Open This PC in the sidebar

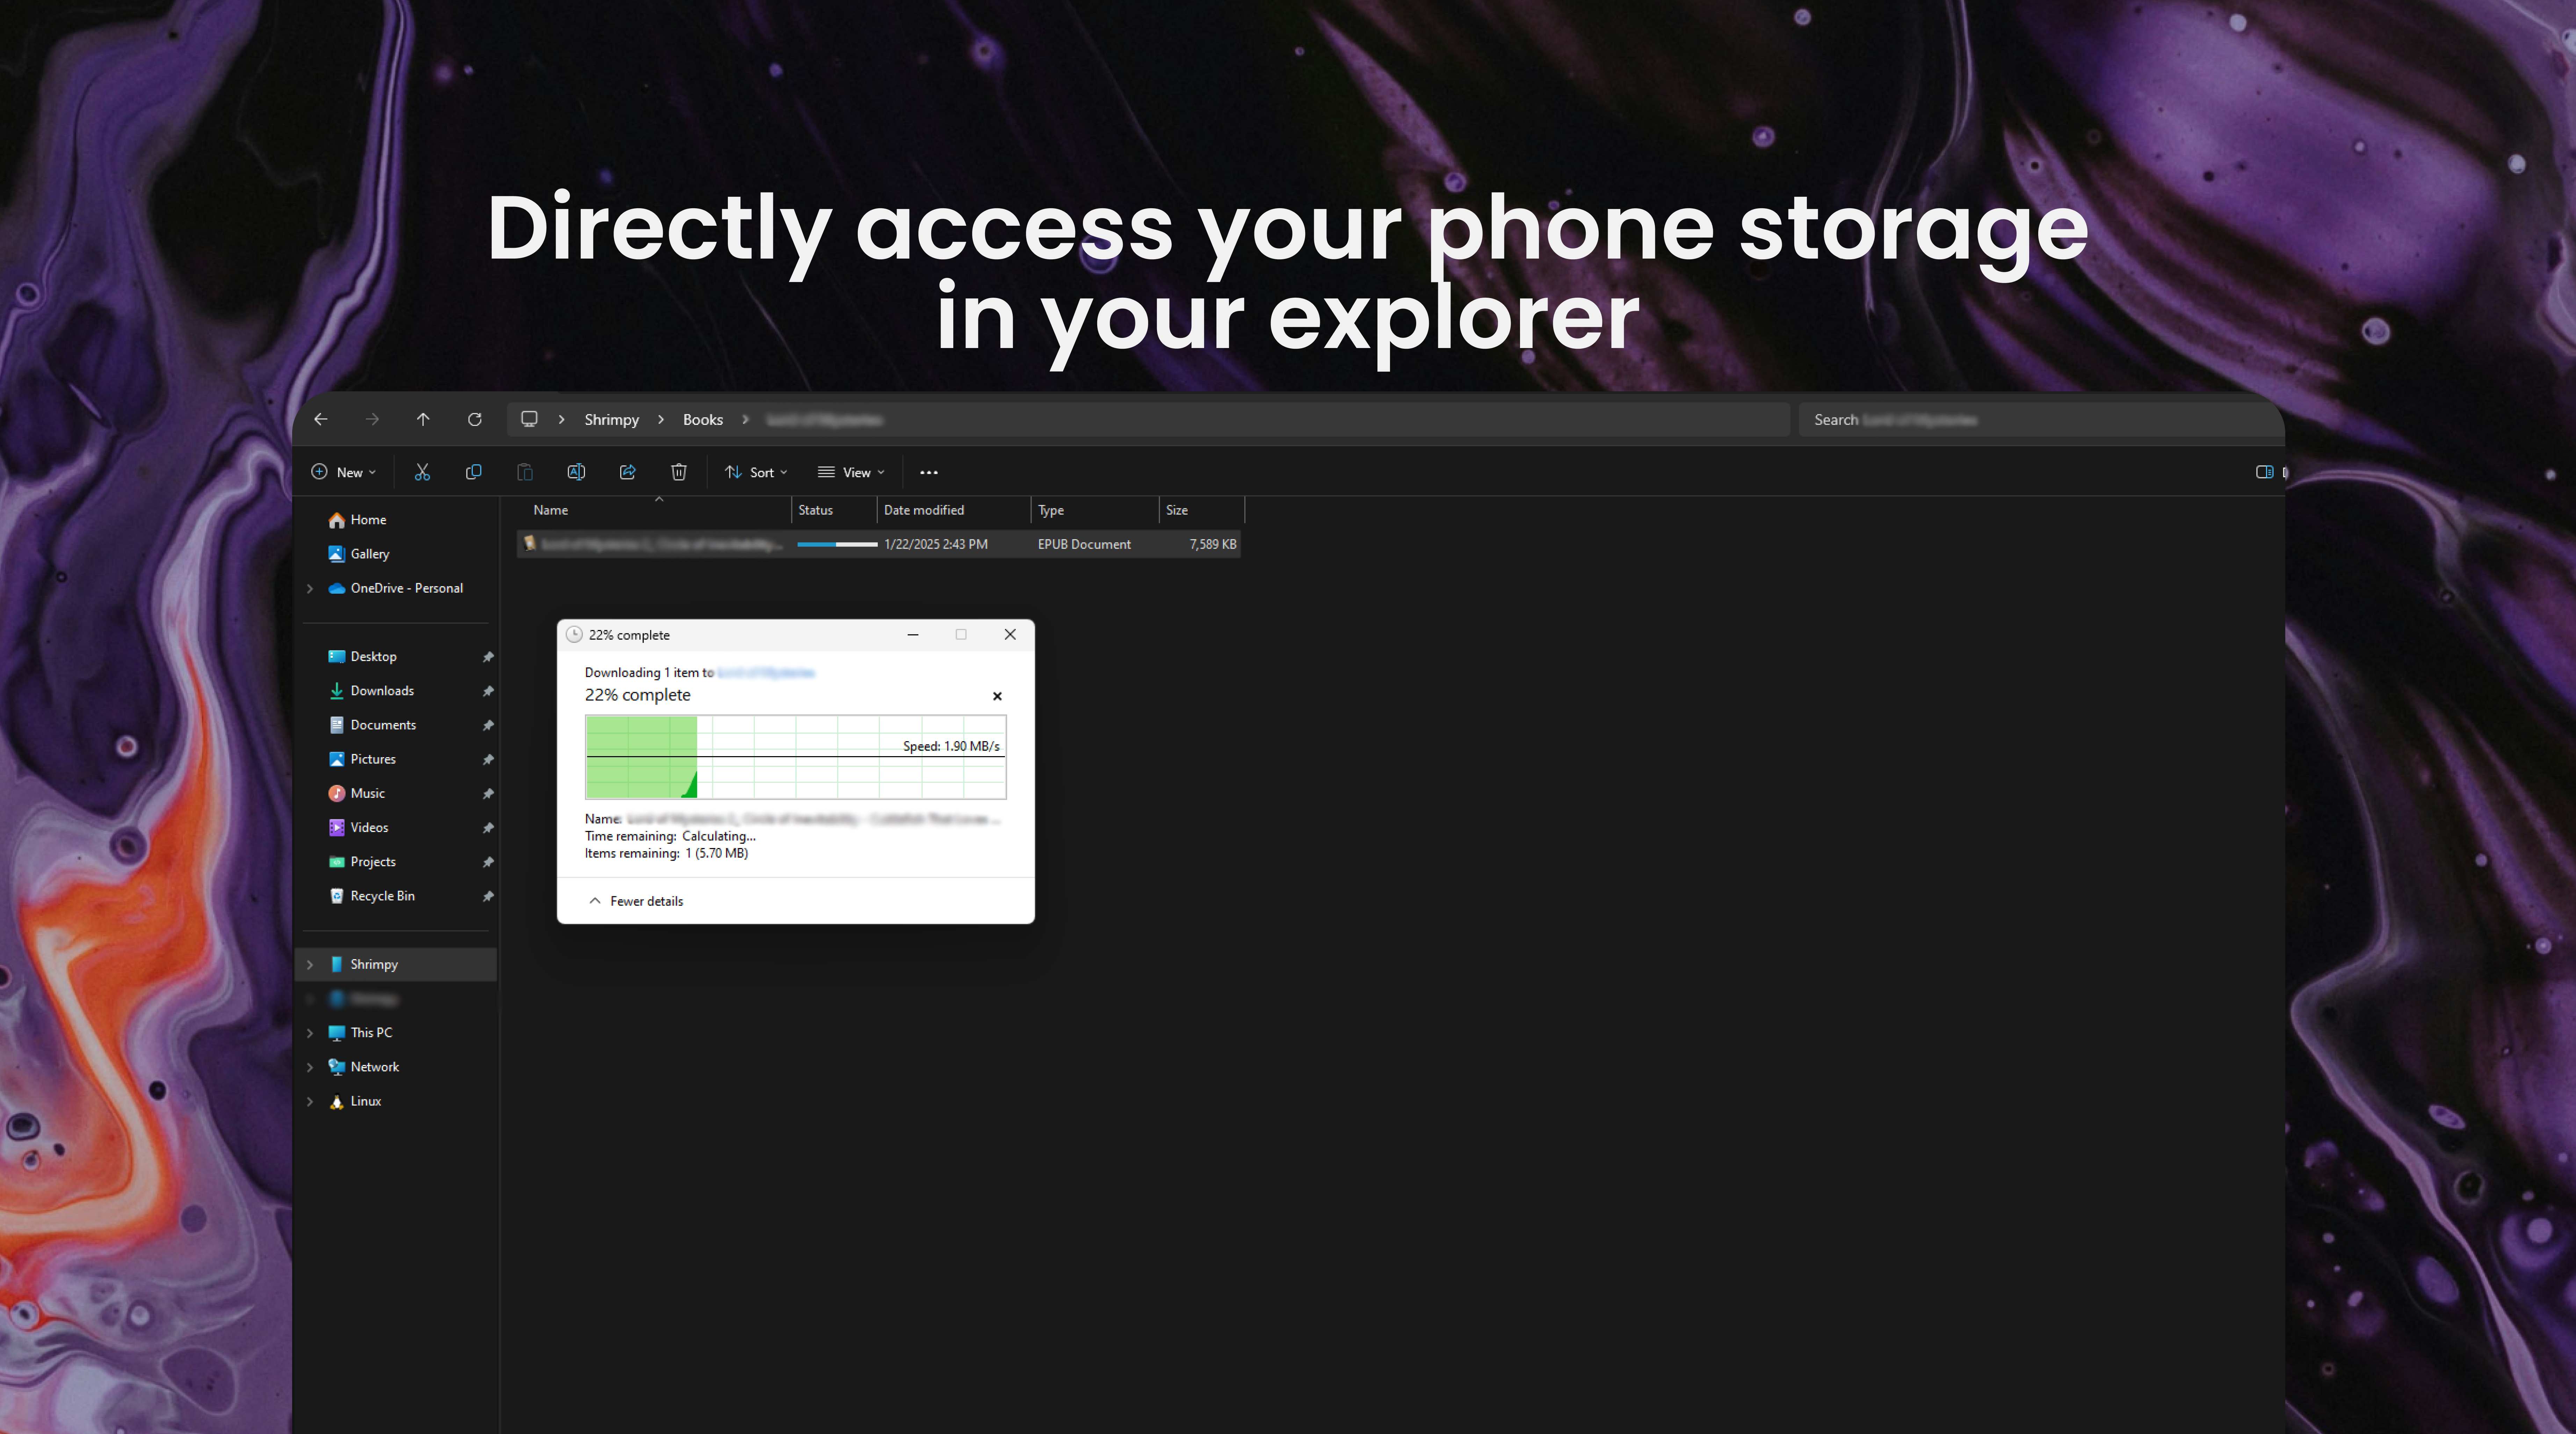click(371, 1033)
